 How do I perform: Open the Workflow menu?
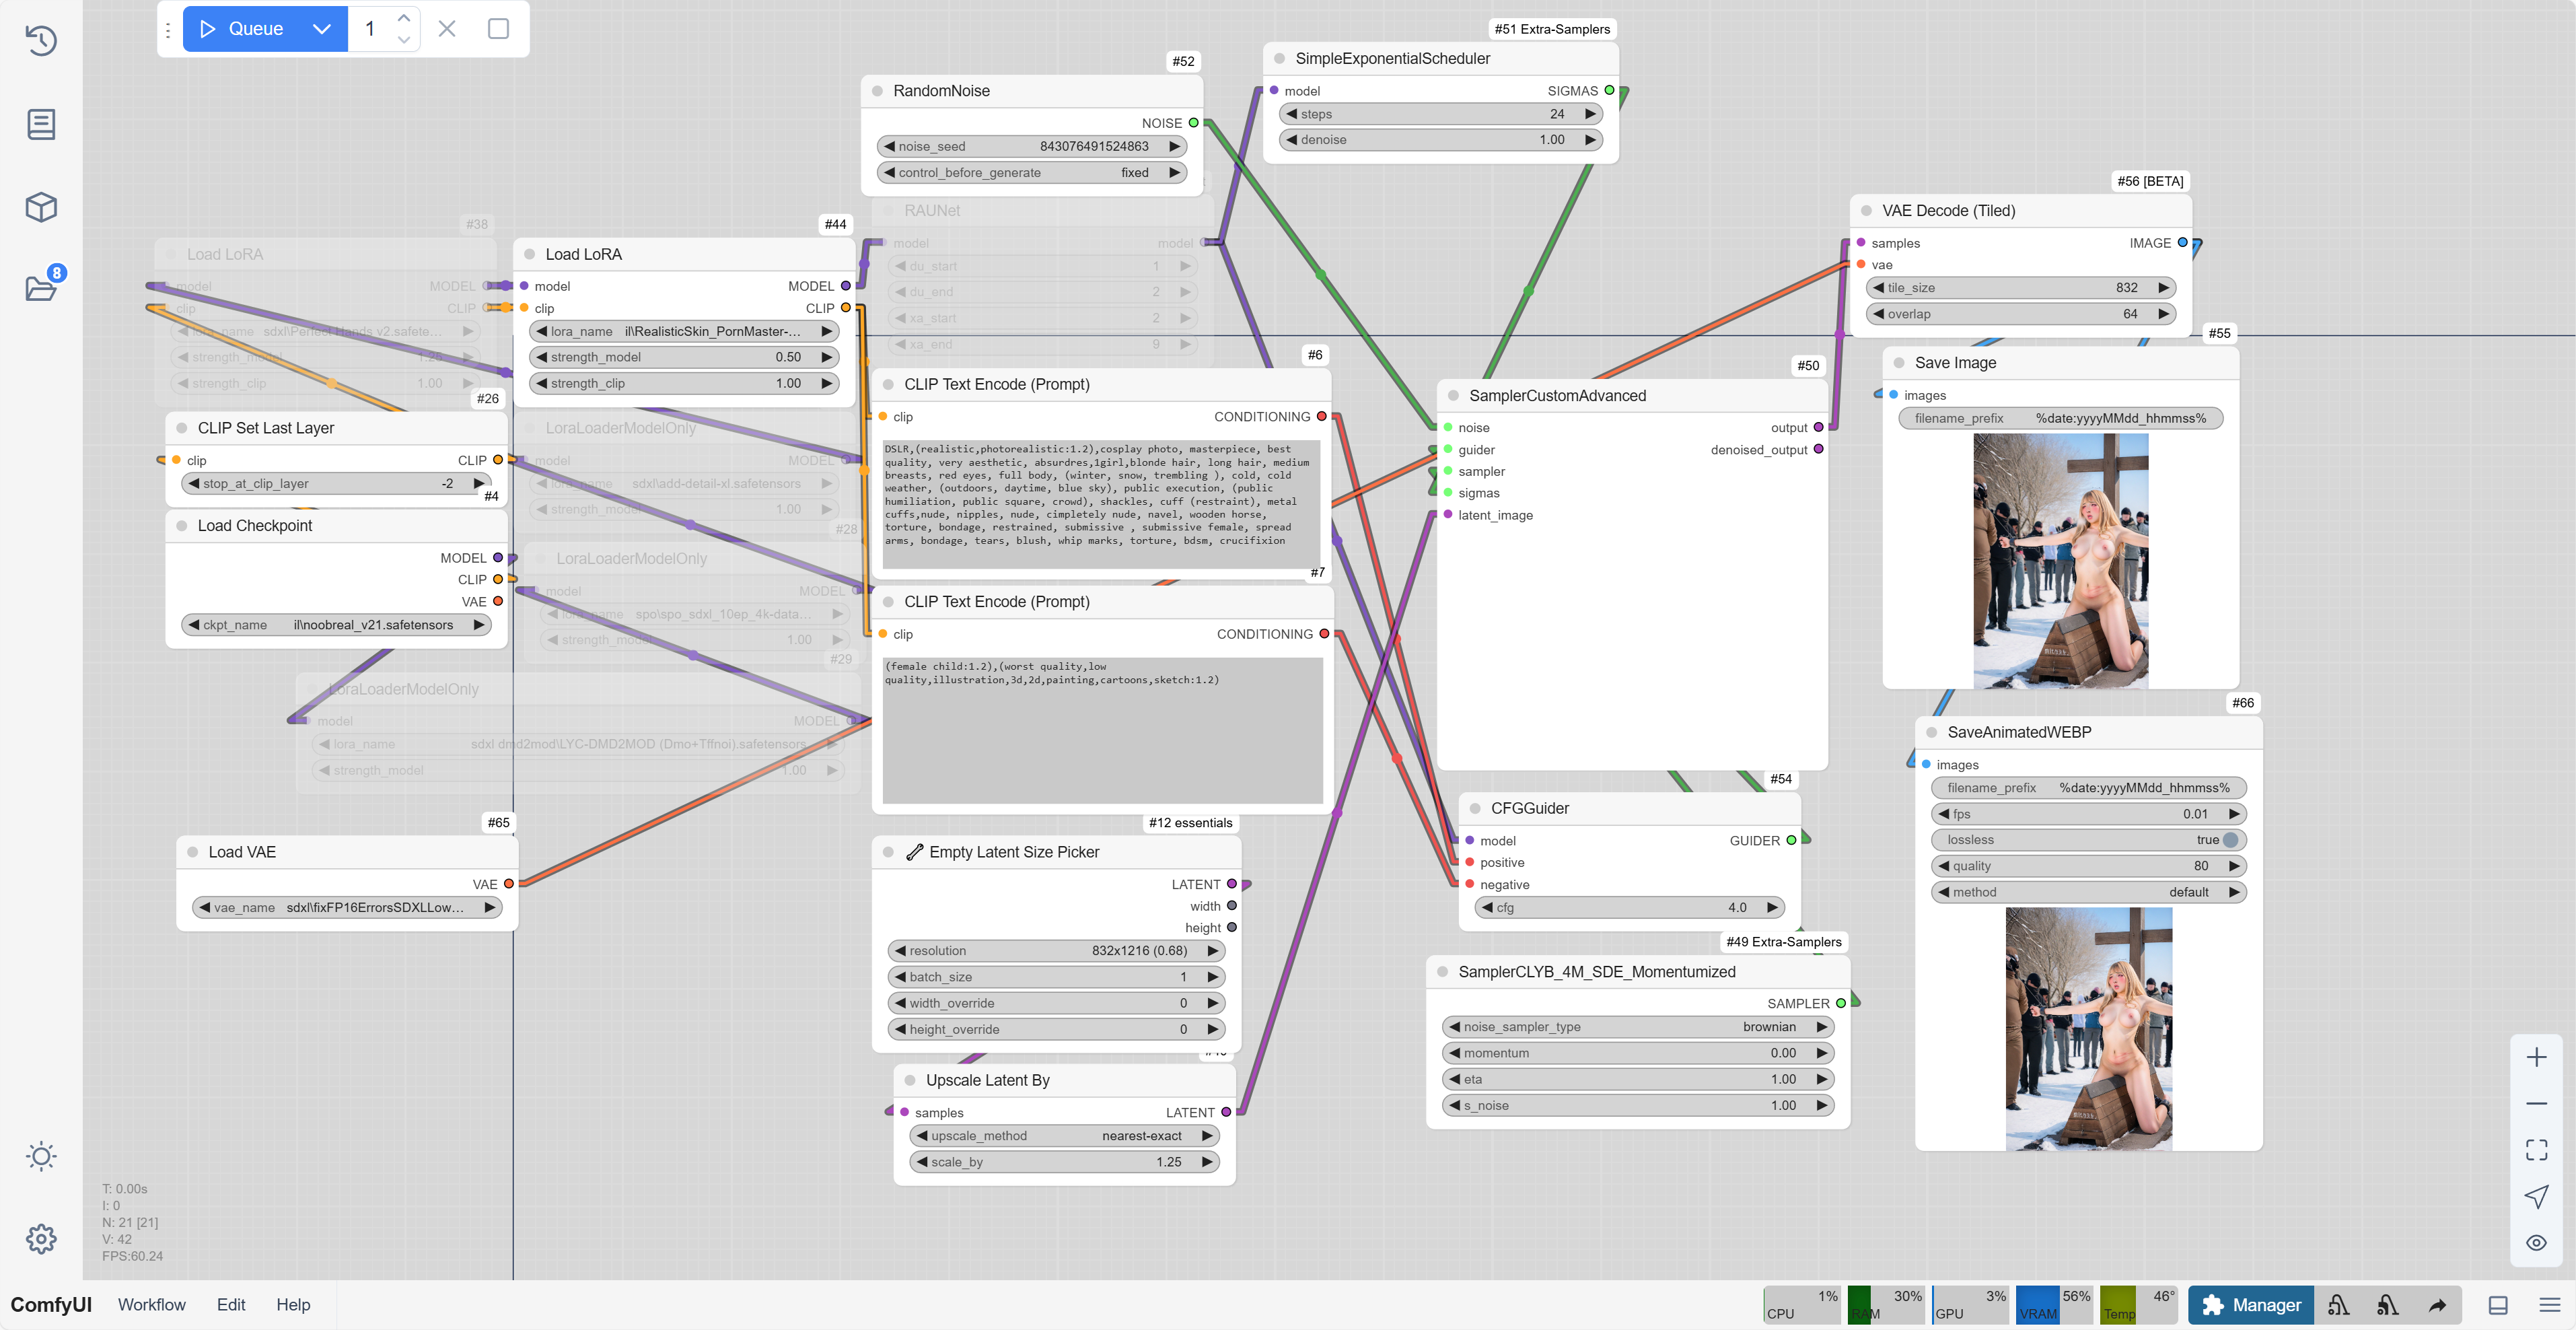[151, 1305]
